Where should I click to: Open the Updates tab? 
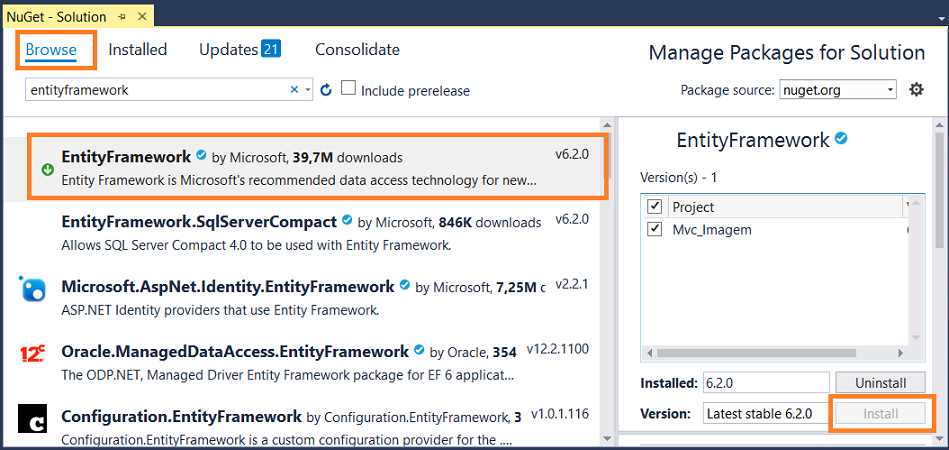tap(240, 50)
